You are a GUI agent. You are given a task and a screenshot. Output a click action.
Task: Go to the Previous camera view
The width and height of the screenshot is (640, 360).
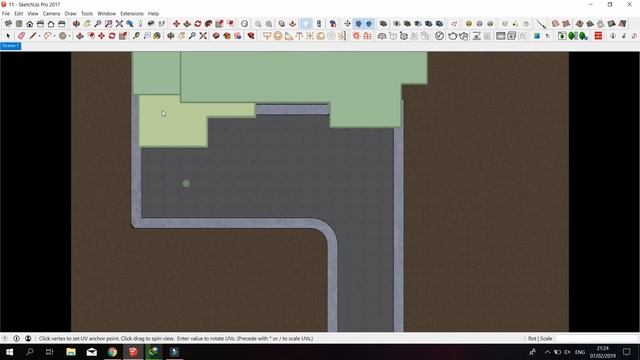[129, 24]
